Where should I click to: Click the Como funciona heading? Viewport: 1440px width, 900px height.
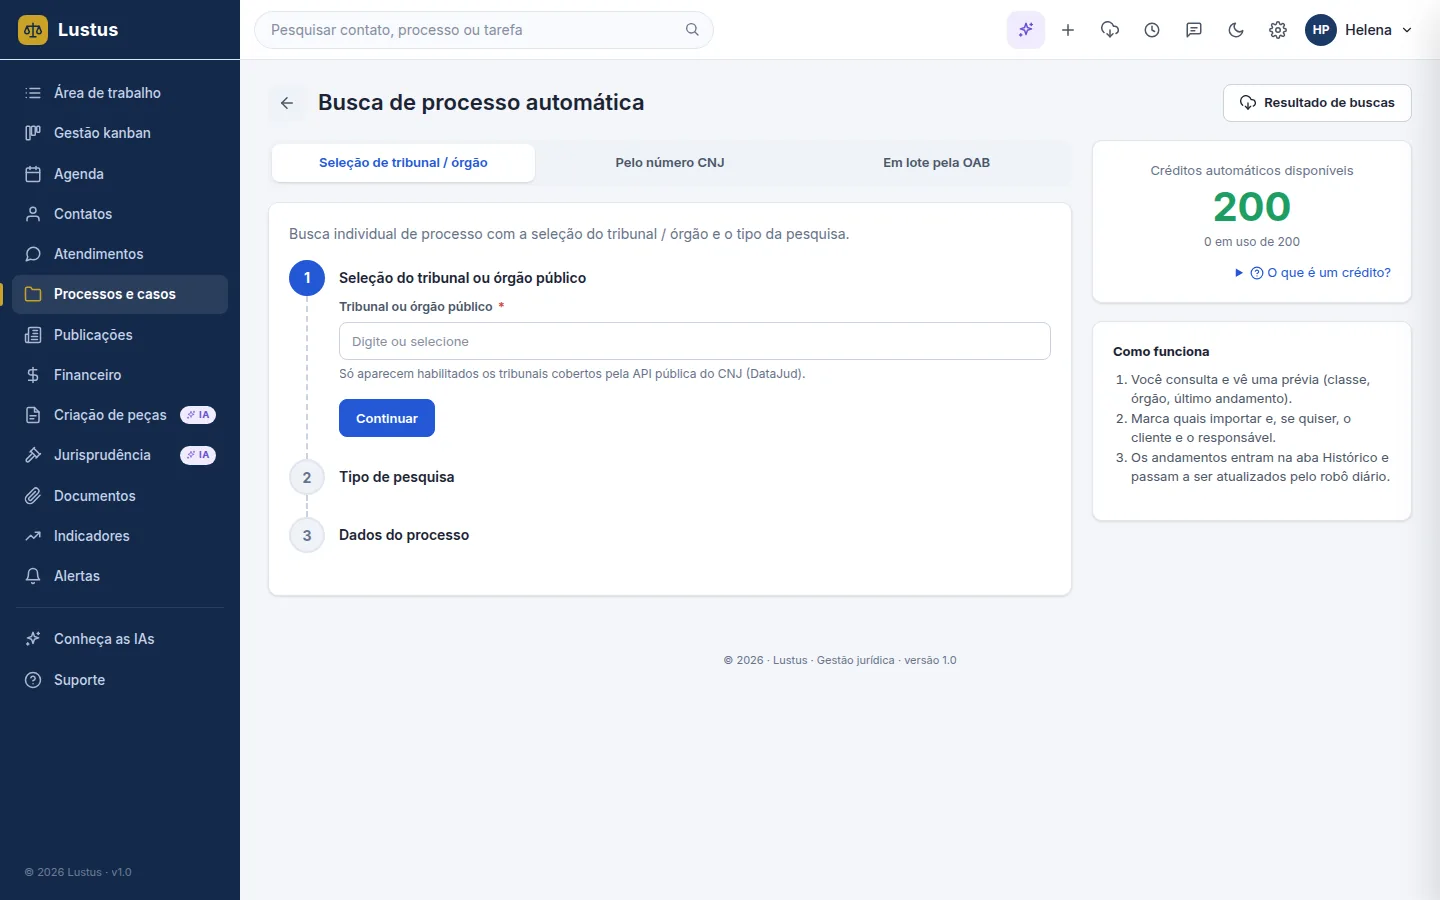click(1161, 352)
